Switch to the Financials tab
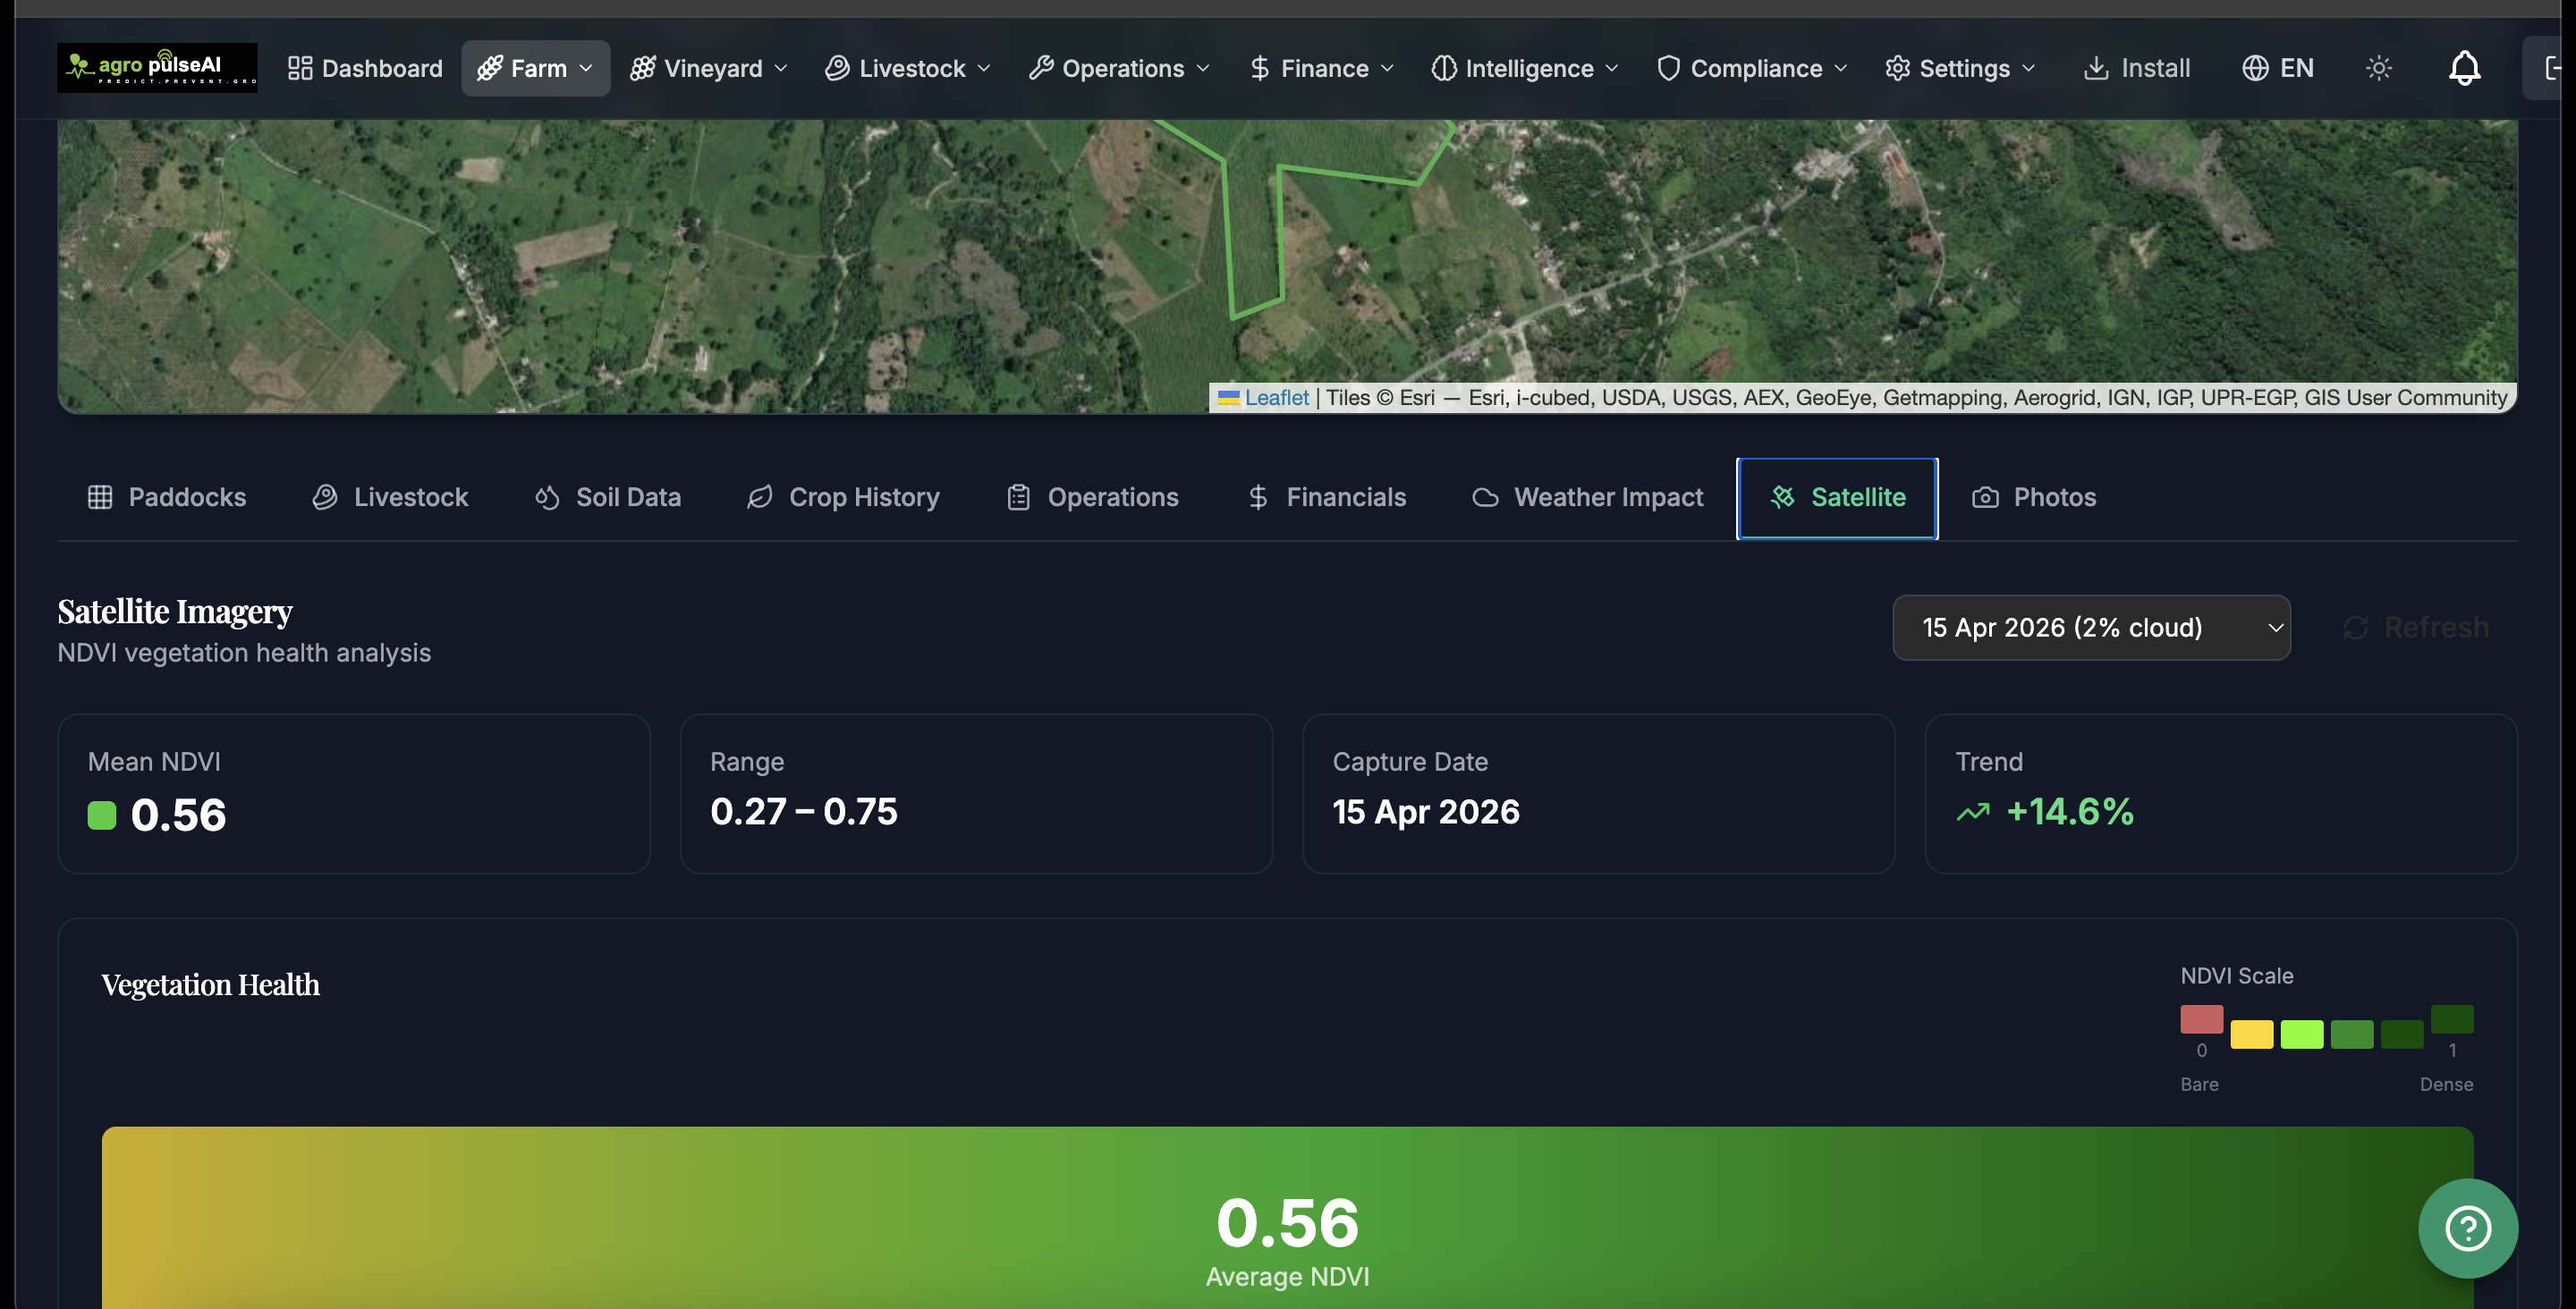 click(1327, 497)
